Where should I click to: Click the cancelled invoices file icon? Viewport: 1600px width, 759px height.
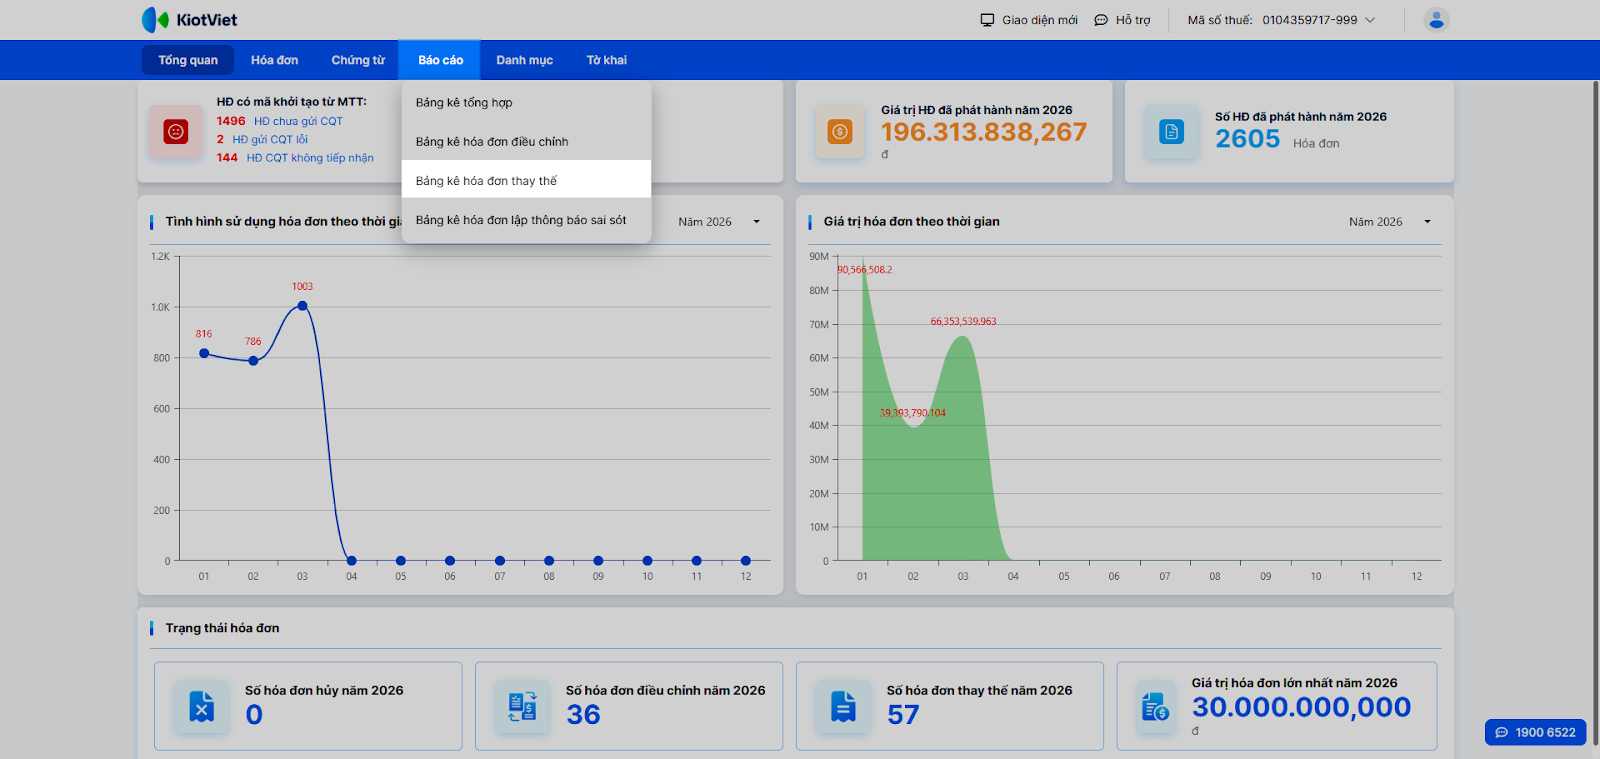(202, 707)
